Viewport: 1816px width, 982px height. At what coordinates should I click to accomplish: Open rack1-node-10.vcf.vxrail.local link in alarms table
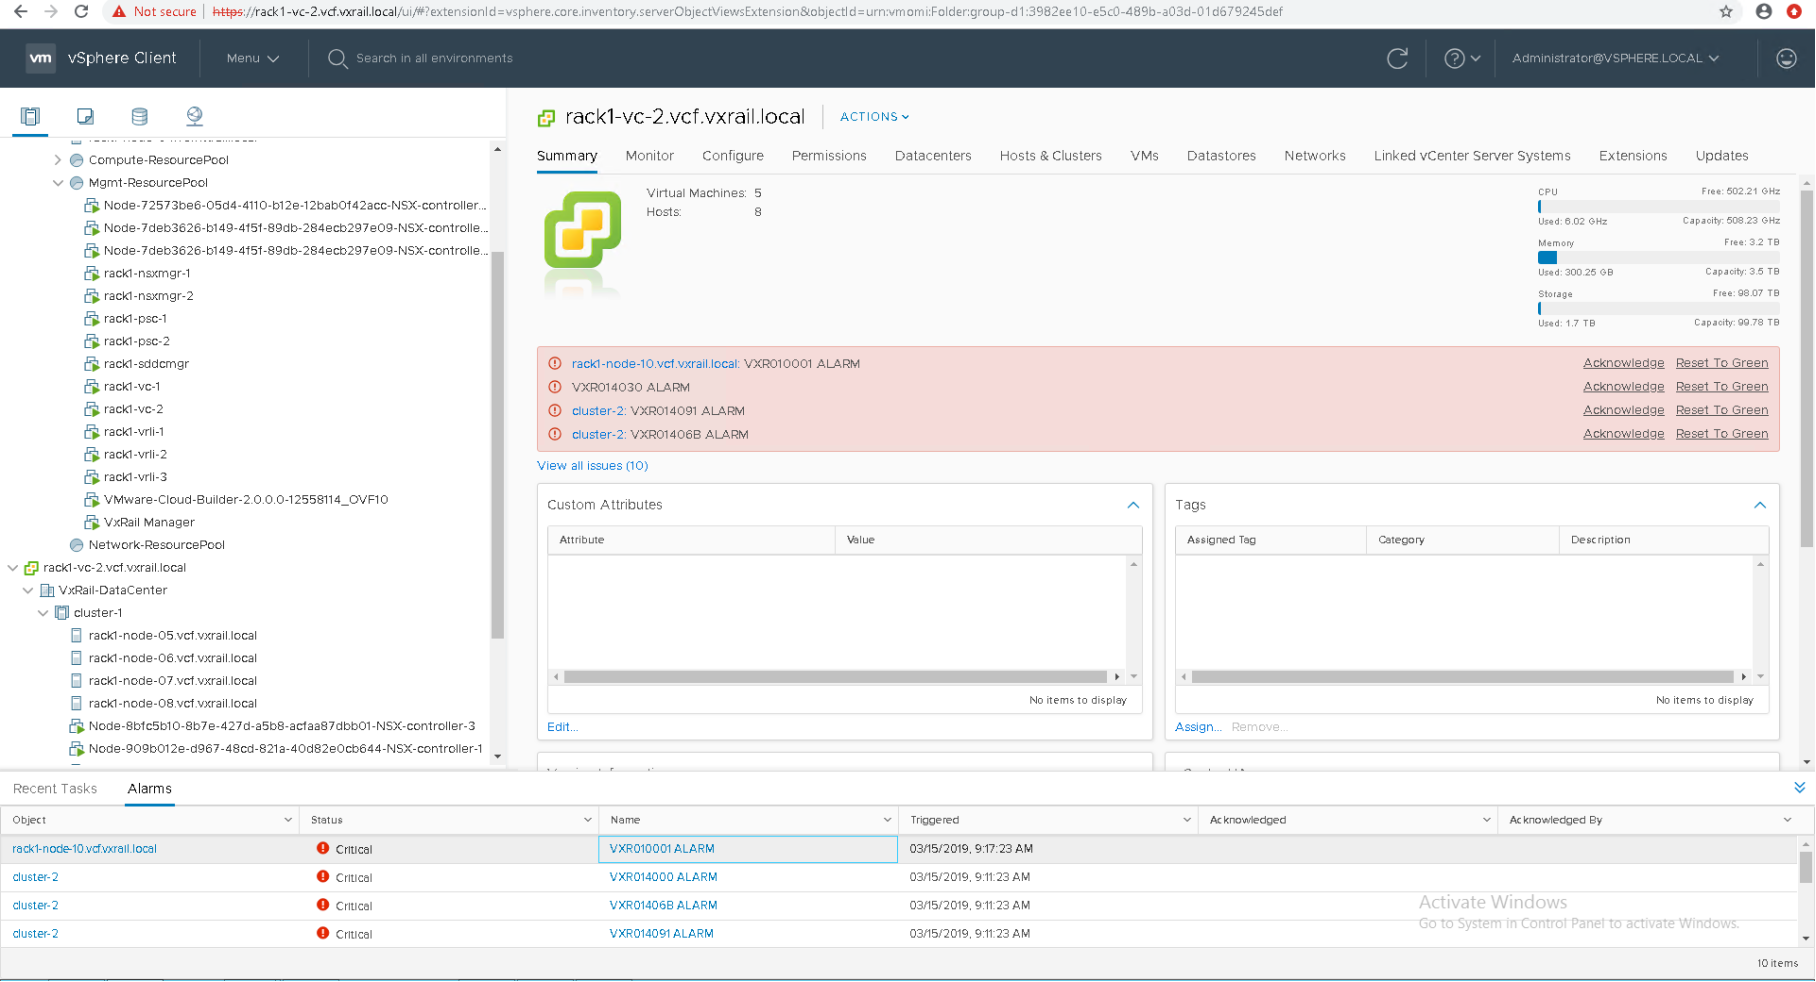coord(84,849)
